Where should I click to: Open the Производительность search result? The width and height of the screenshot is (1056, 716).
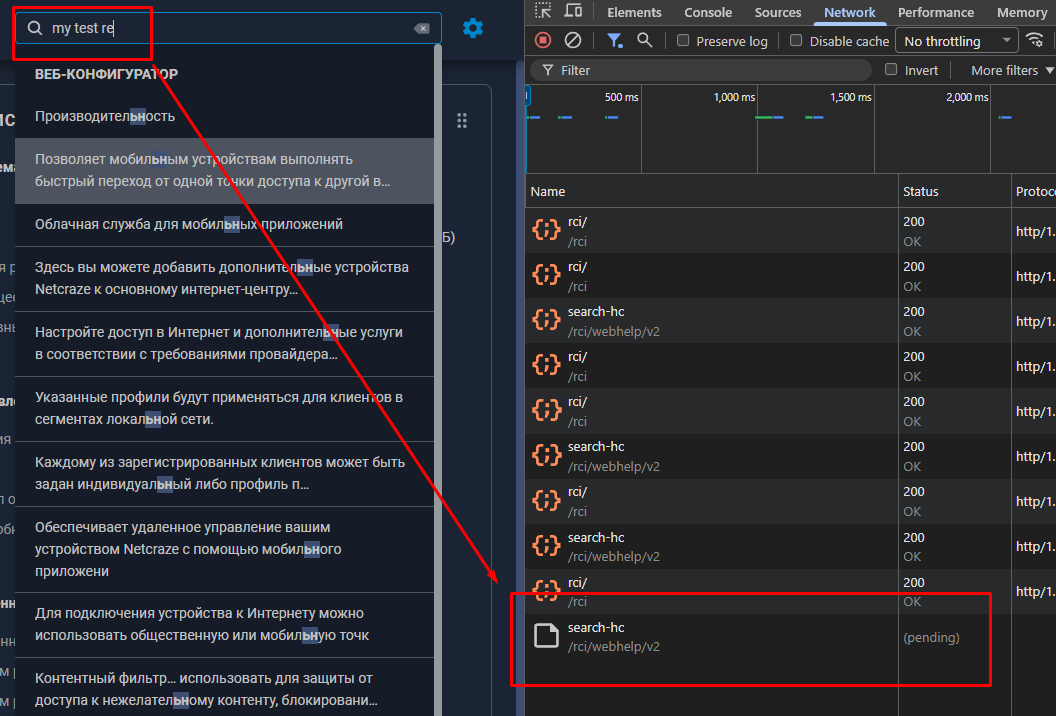point(105,116)
